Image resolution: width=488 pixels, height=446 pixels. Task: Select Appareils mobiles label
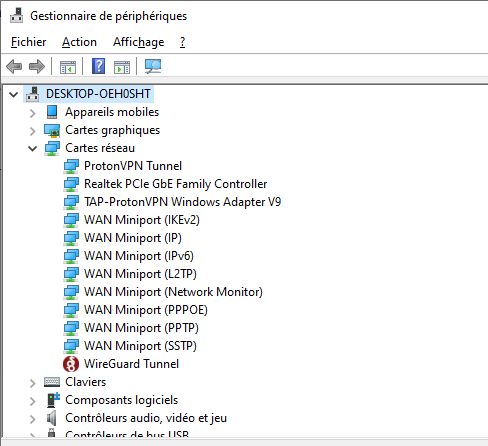[112, 112]
